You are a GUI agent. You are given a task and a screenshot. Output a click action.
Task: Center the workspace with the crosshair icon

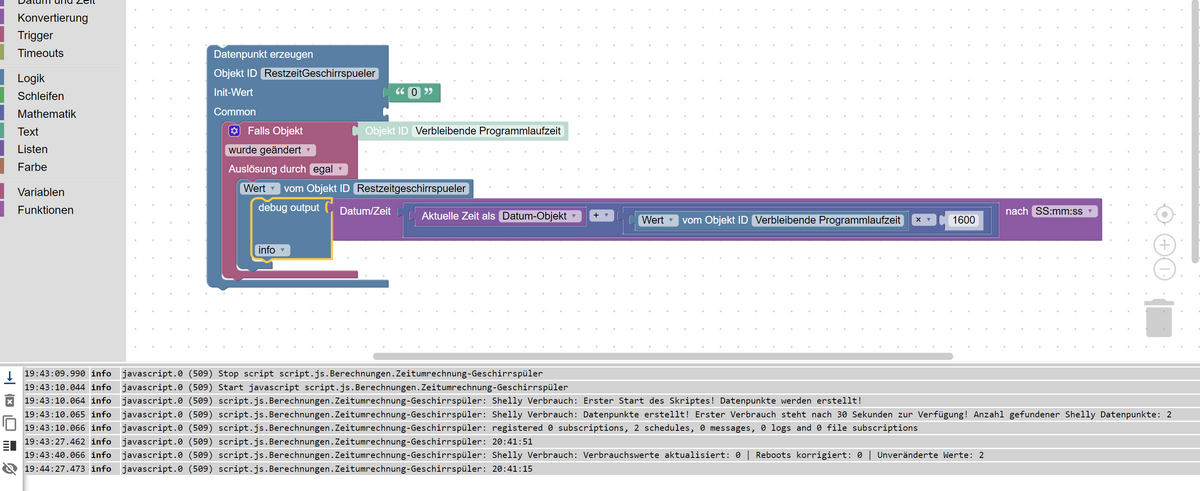[1164, 215]
